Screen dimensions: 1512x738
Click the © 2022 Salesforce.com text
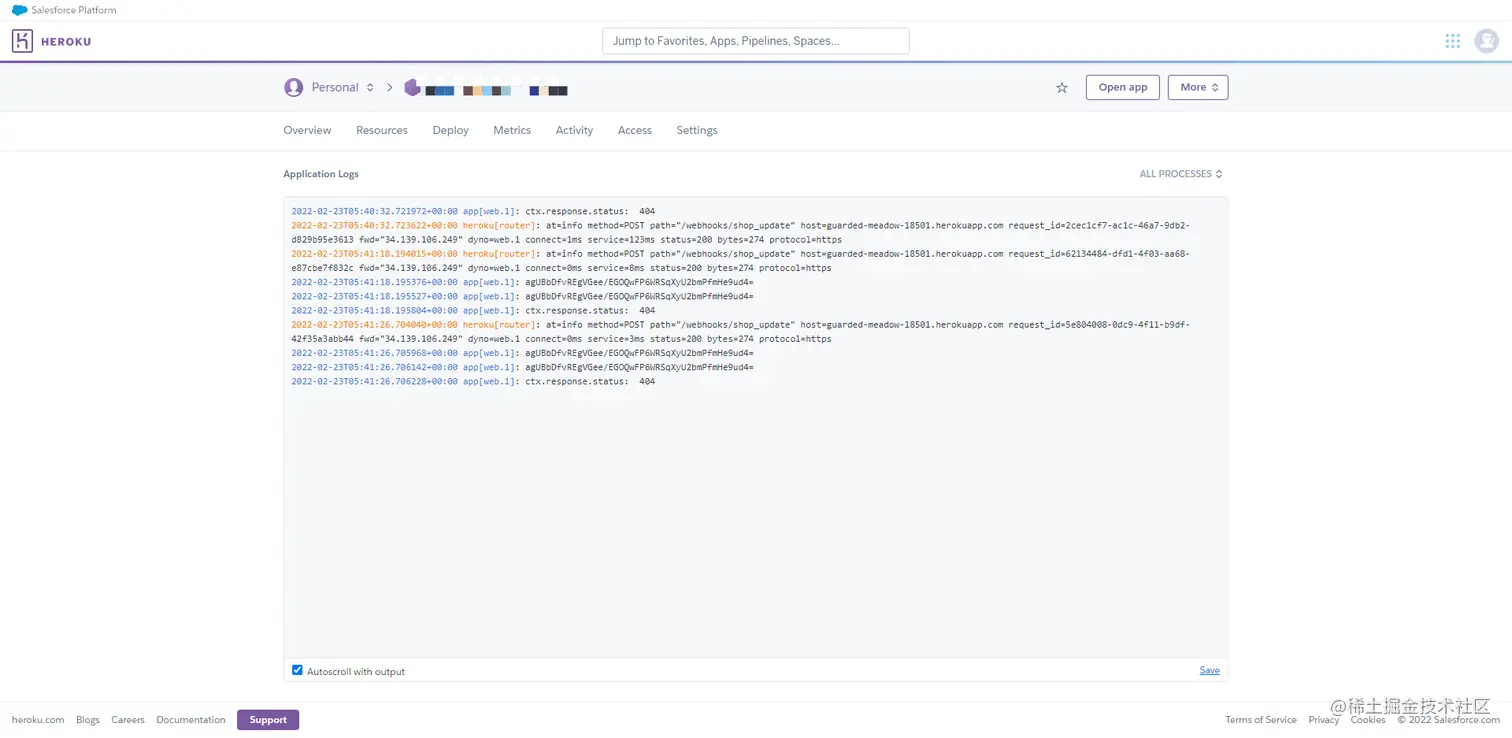1449,720
